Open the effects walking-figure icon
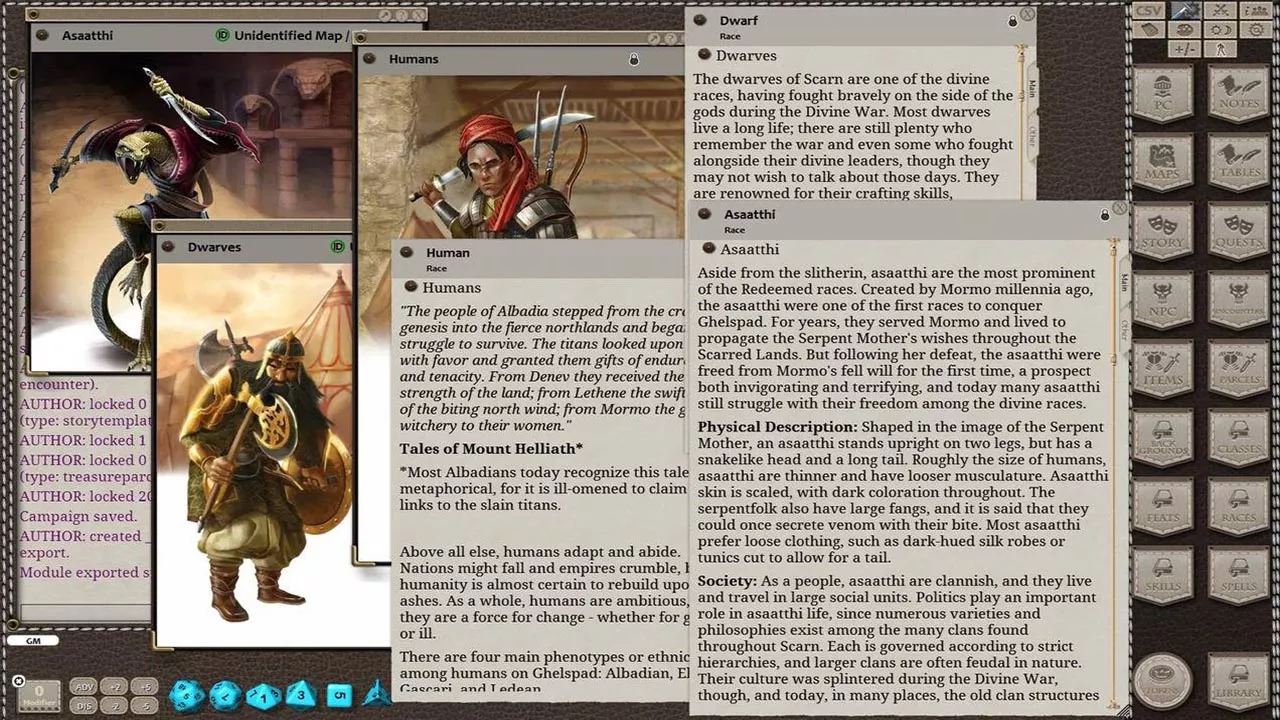 [1219, 49]
